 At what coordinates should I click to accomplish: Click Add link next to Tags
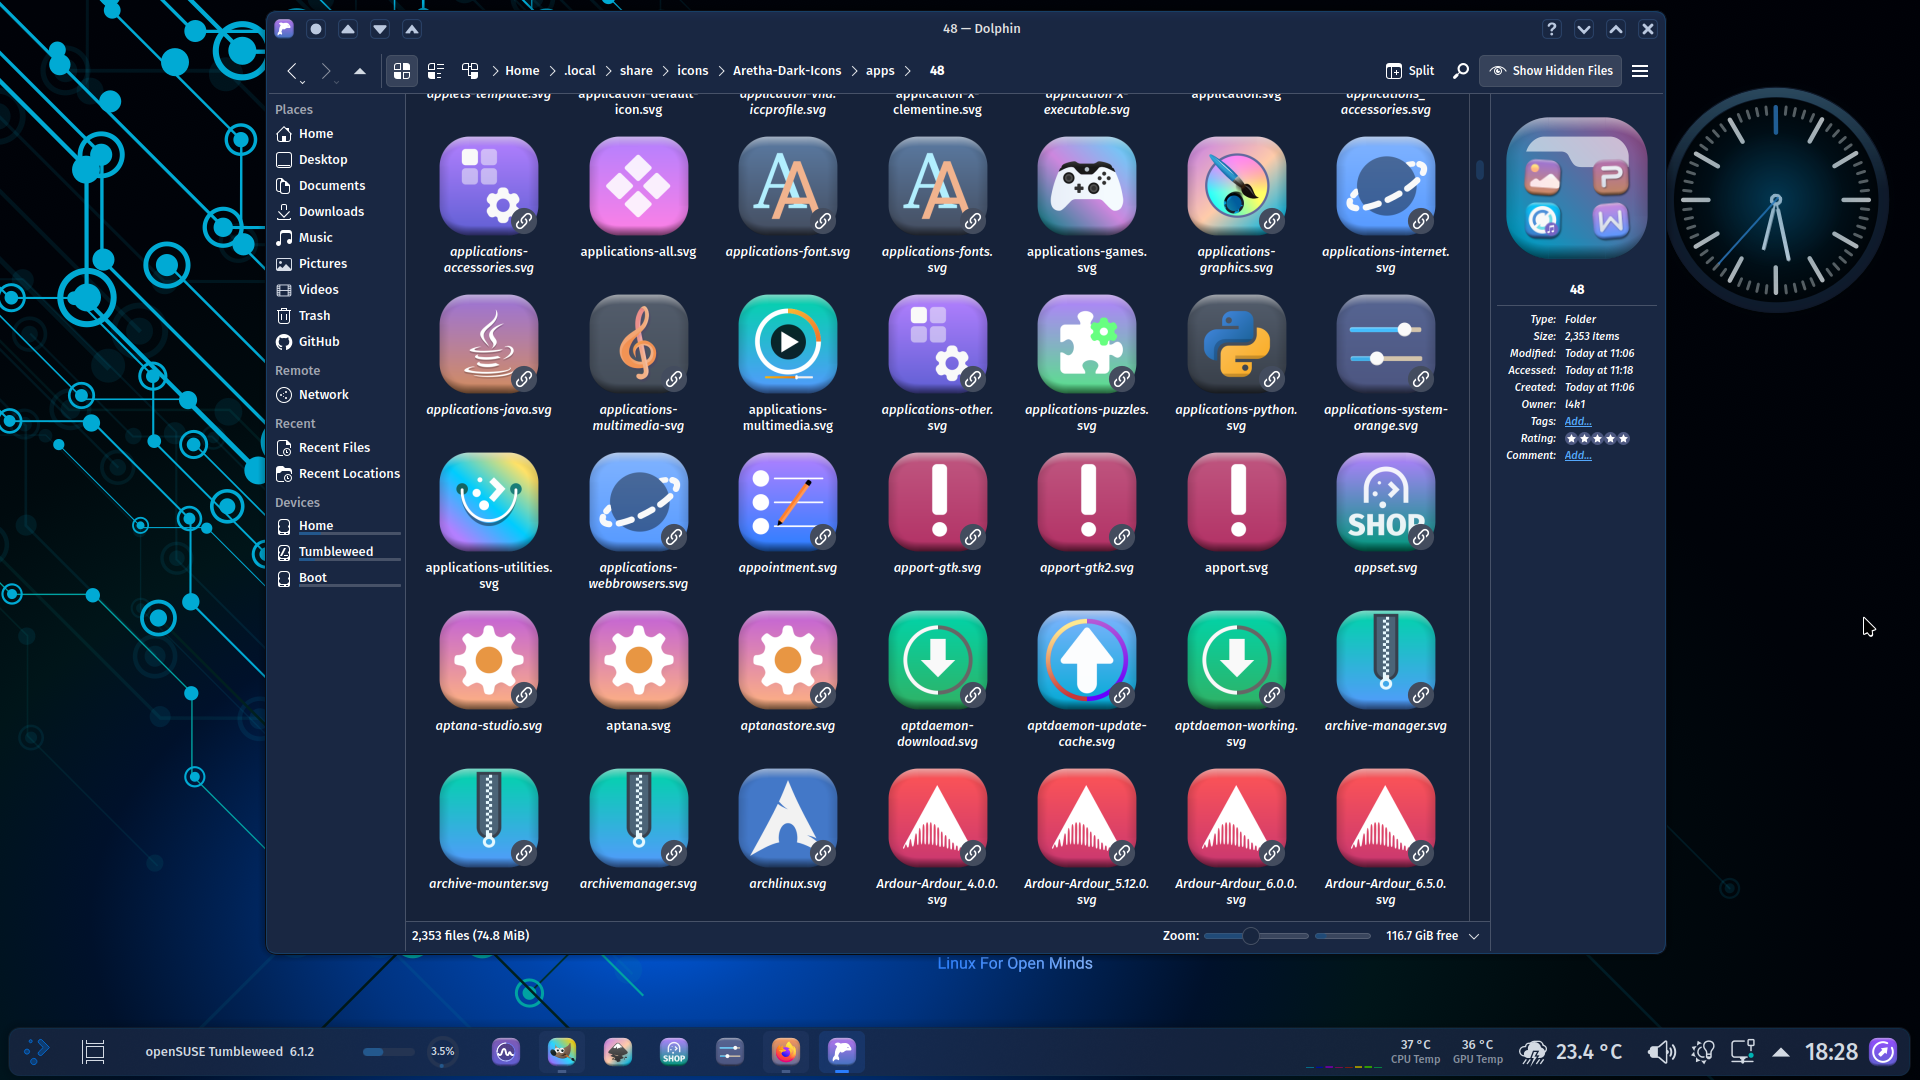(x=1578, y=422)
